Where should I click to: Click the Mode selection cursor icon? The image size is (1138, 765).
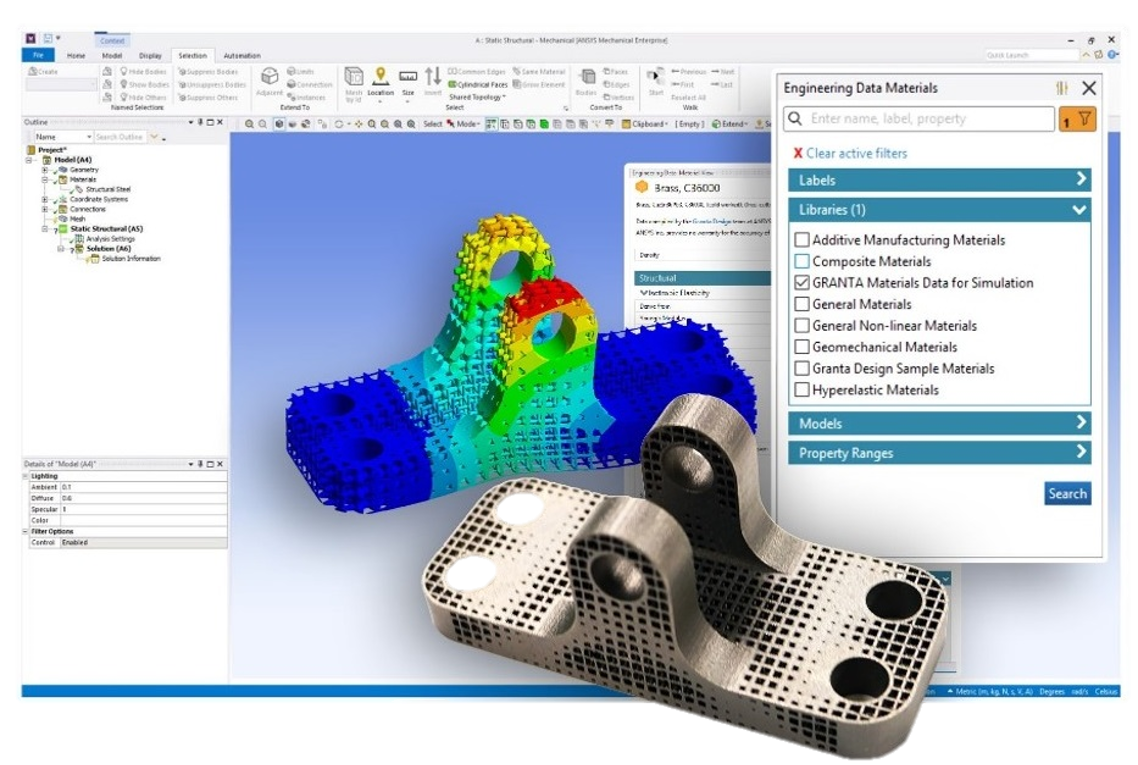tap(450, 124)
